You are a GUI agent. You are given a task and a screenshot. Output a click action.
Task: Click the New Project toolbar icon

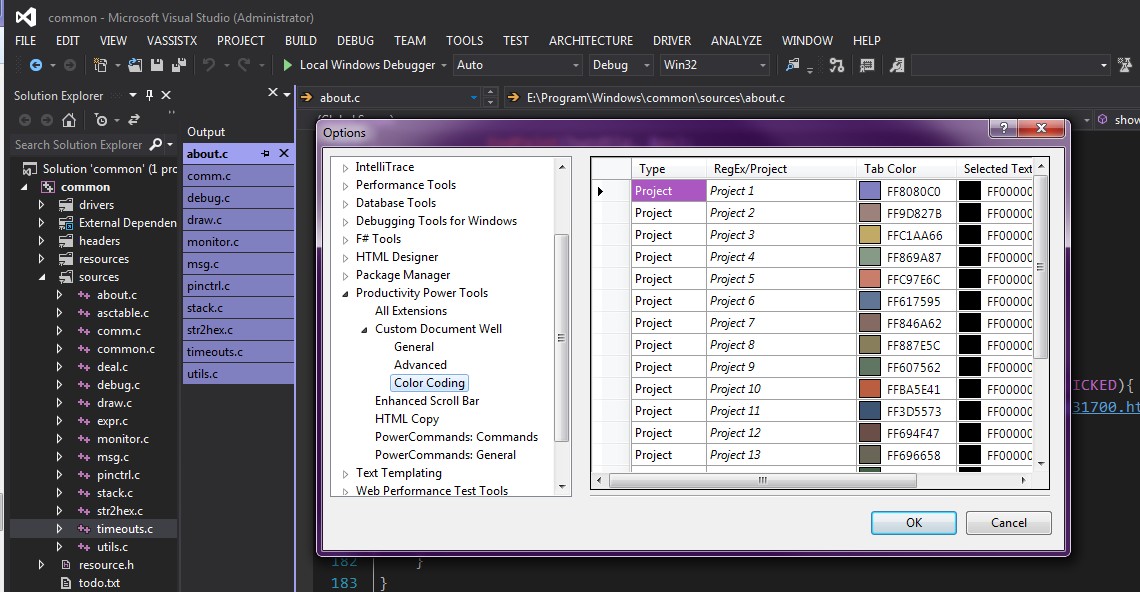tap(100, 65)
